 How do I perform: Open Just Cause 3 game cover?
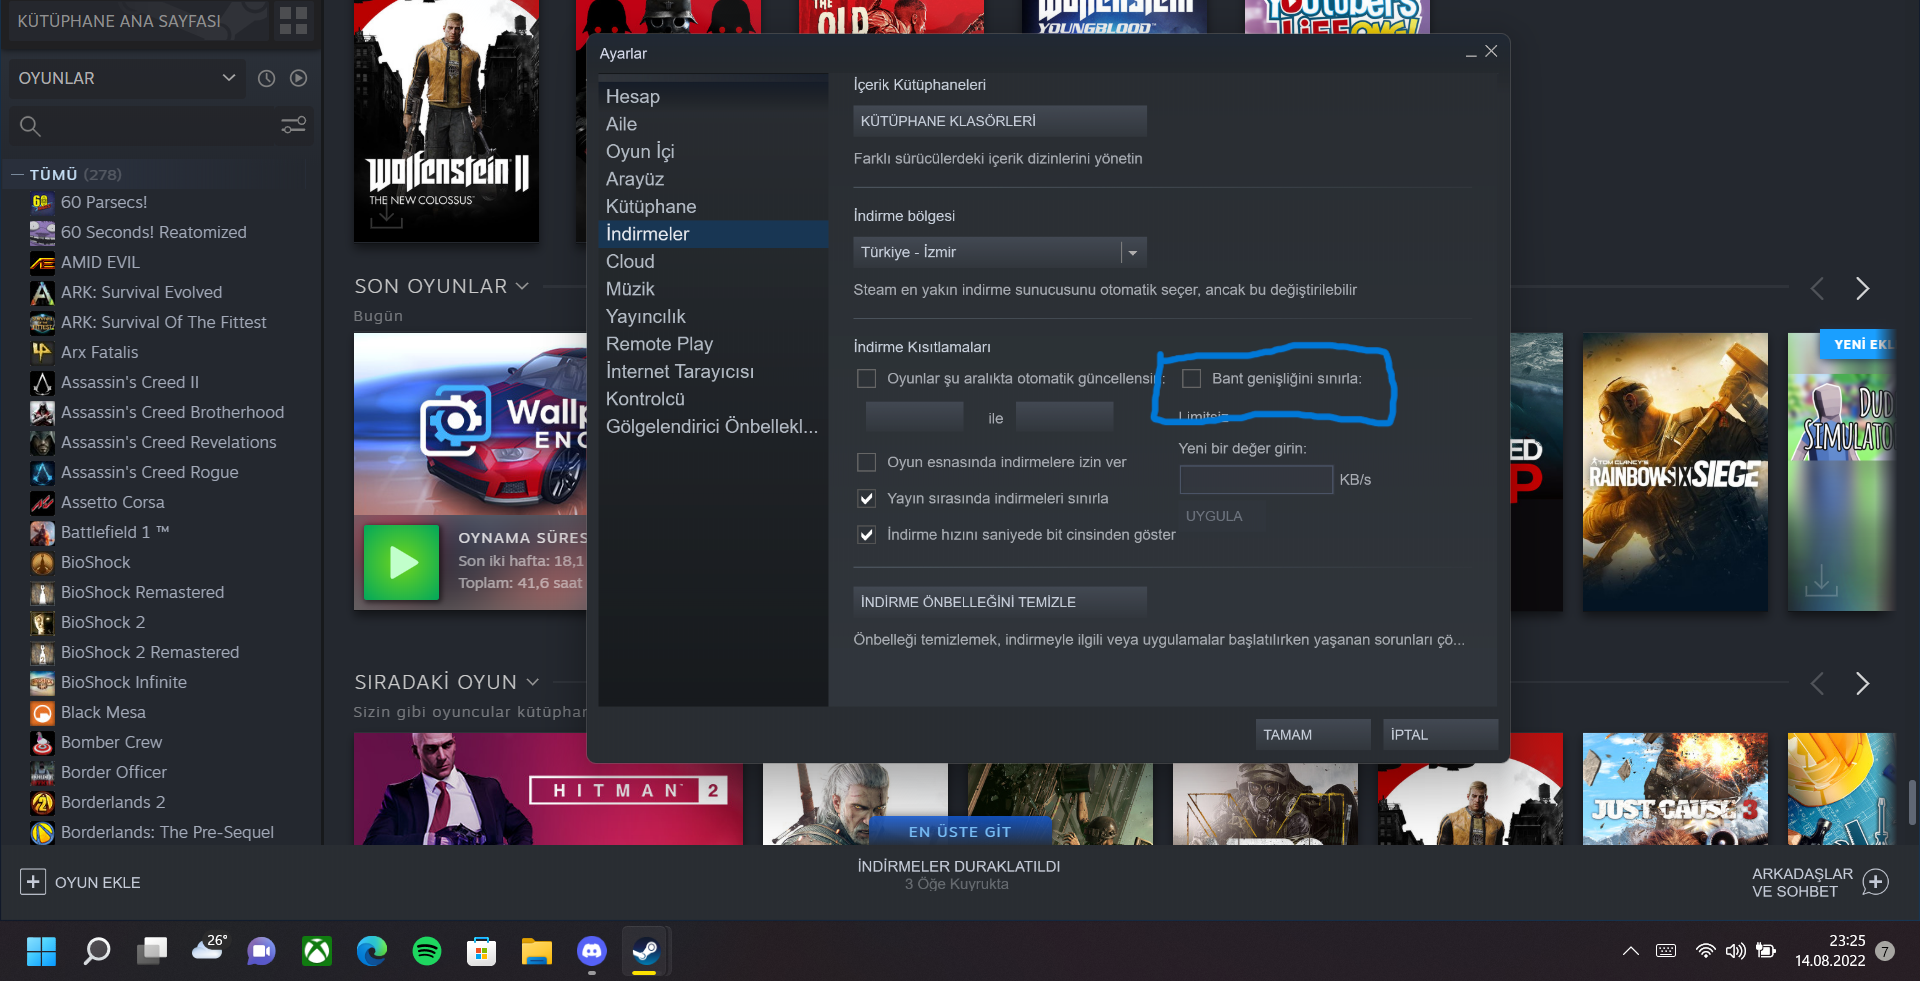pyautogui.click(x=1675, y=789)
